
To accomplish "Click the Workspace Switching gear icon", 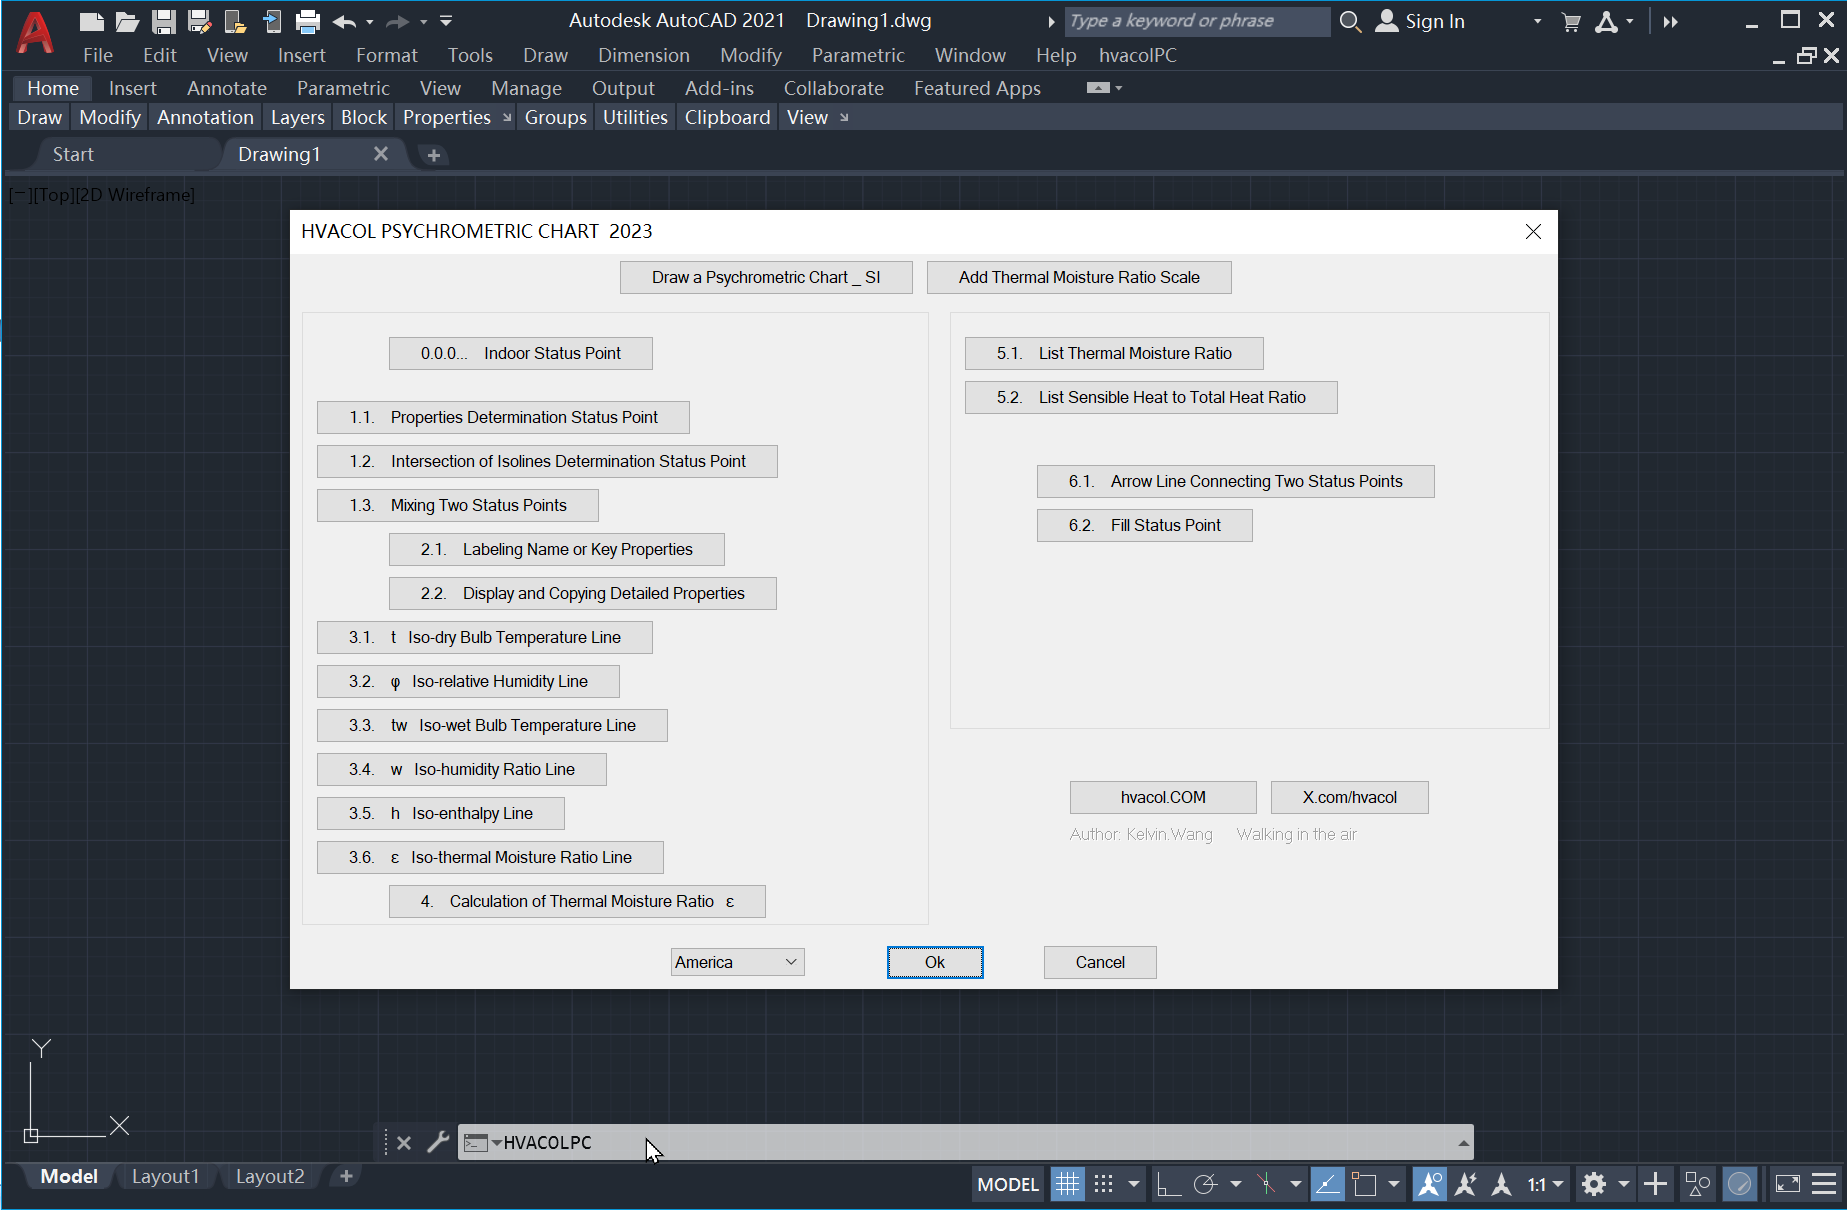I will coord(1594,1185).
